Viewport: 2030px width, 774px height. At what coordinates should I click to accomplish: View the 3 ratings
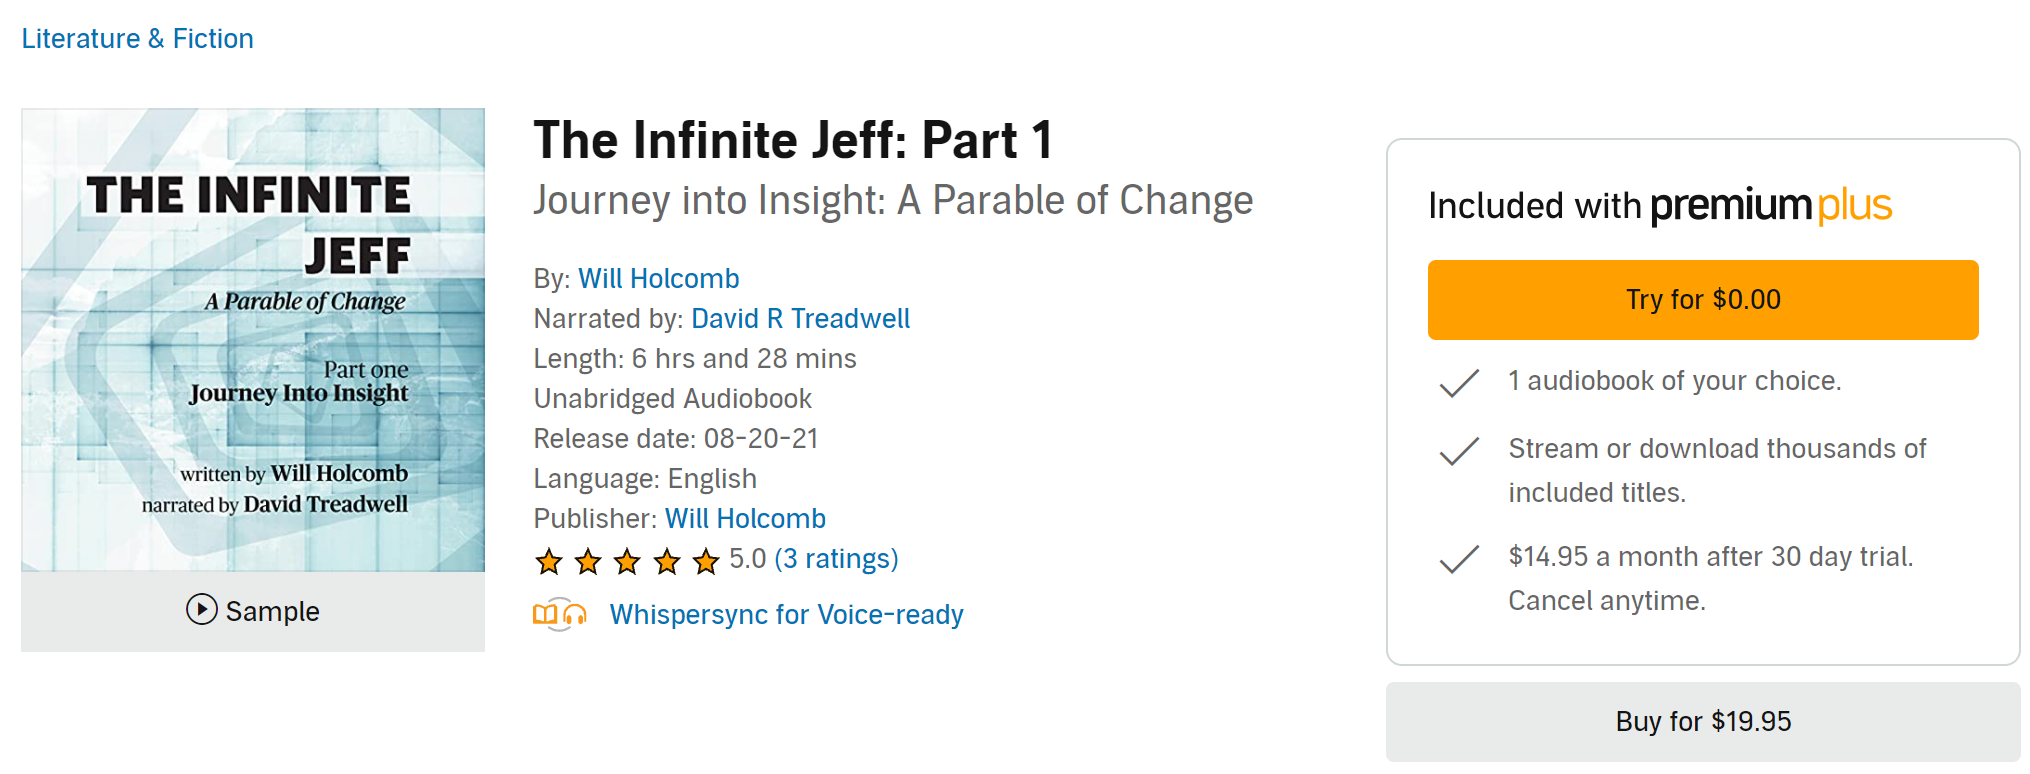[836, 558]
